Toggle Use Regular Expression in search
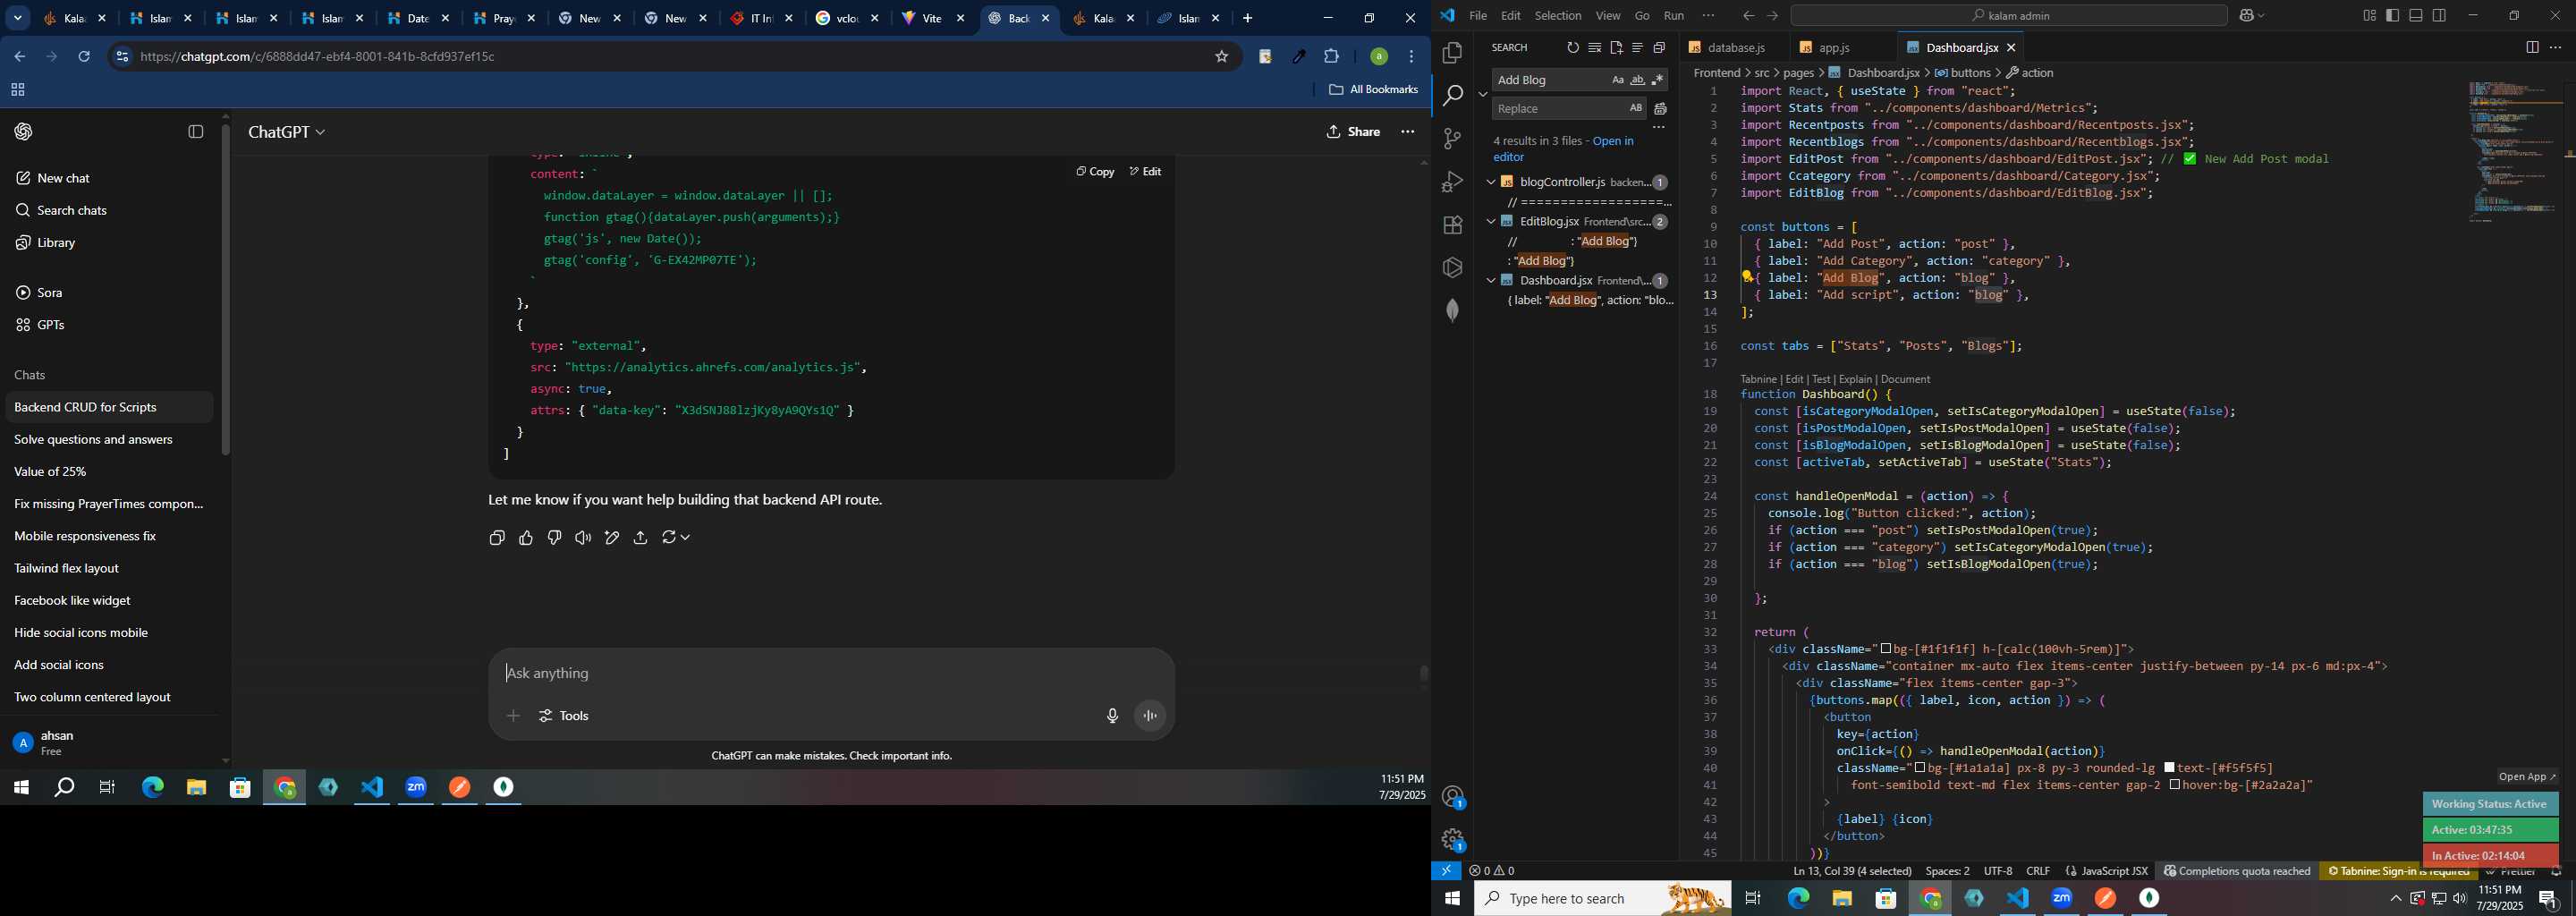This screenshot has height=916, width=2576. coord(1657,80)
